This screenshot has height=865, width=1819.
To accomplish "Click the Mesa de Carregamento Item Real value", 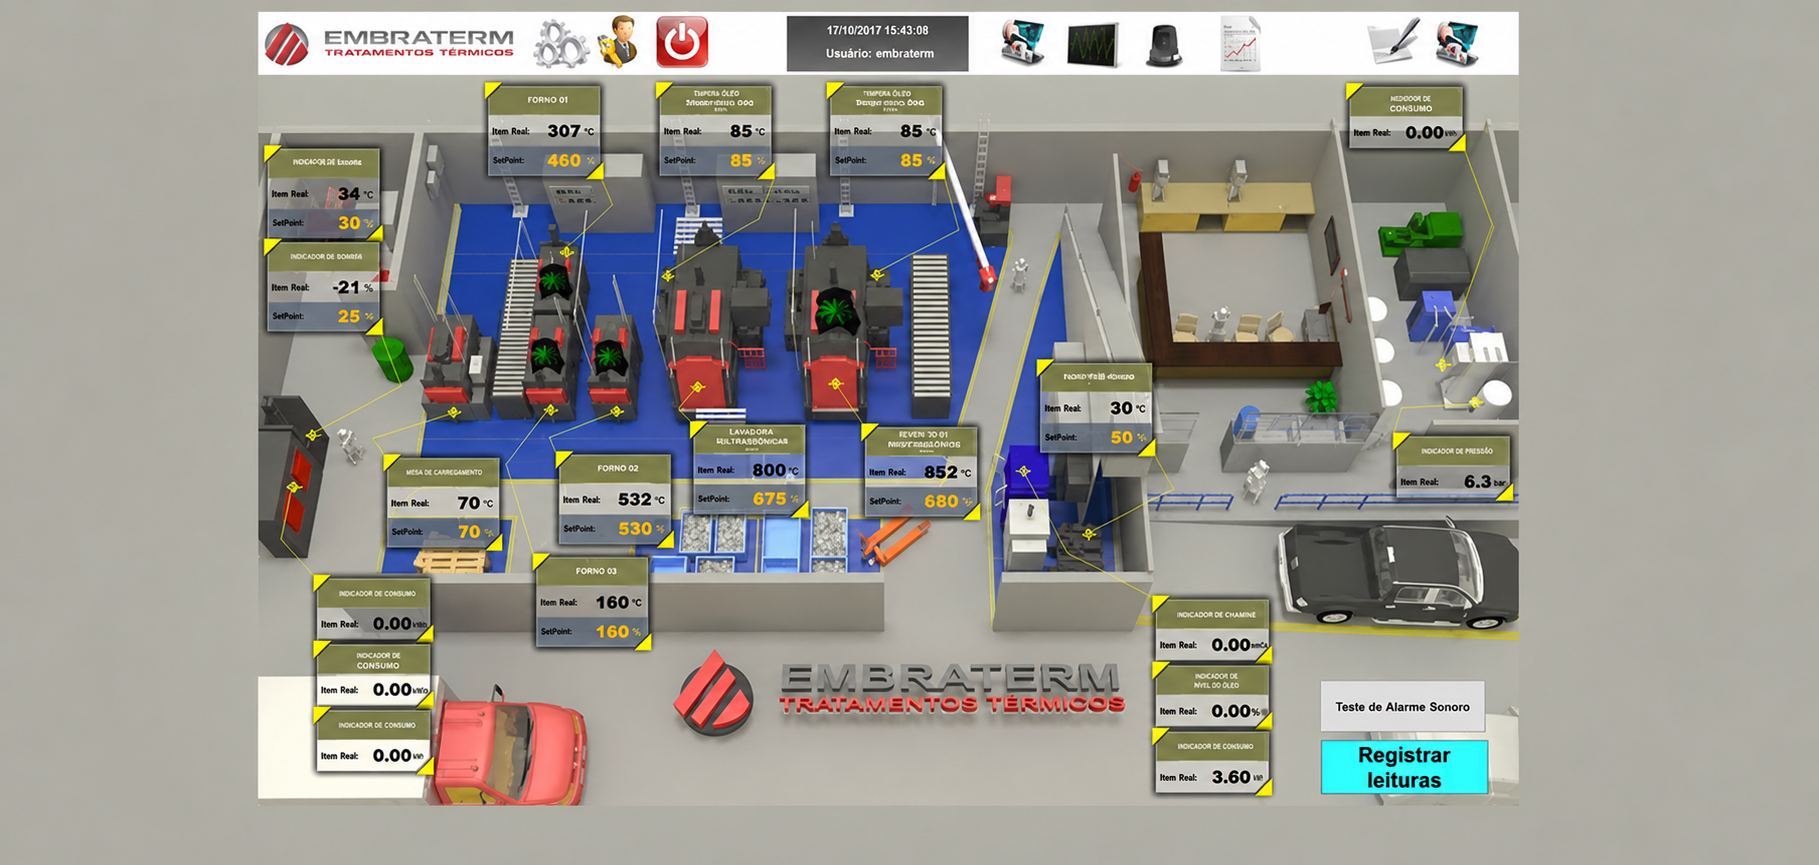I will click(475, 503).
